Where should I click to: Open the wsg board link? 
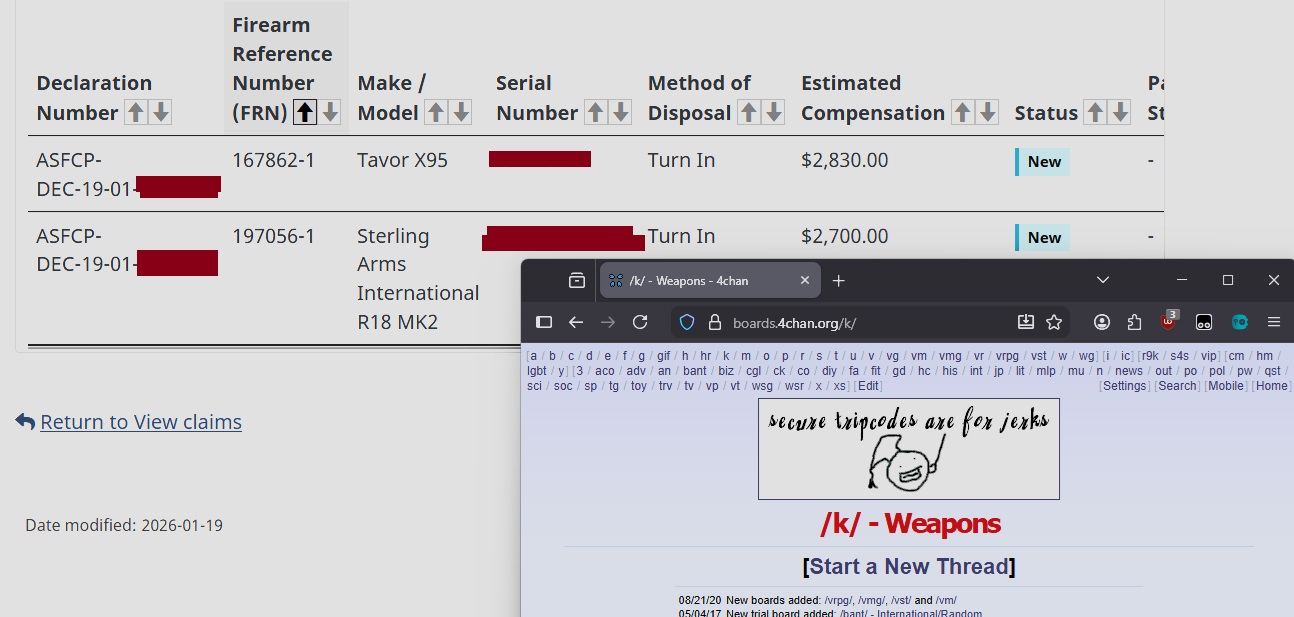(x=762, y=386)
